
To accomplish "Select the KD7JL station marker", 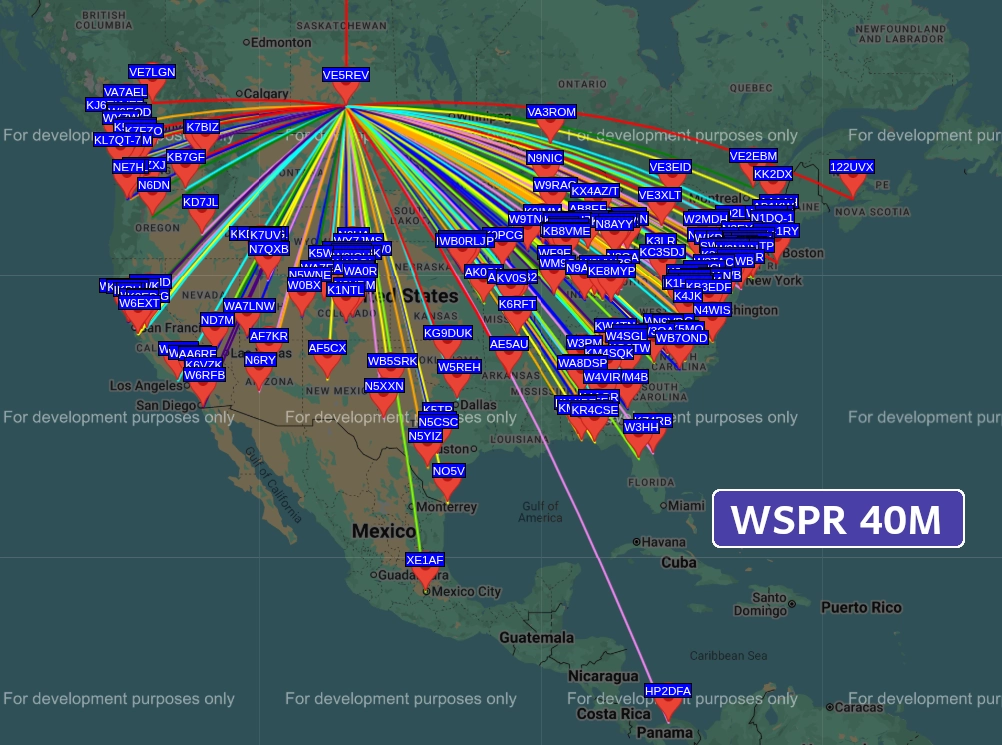I will [x=201, y=218].
